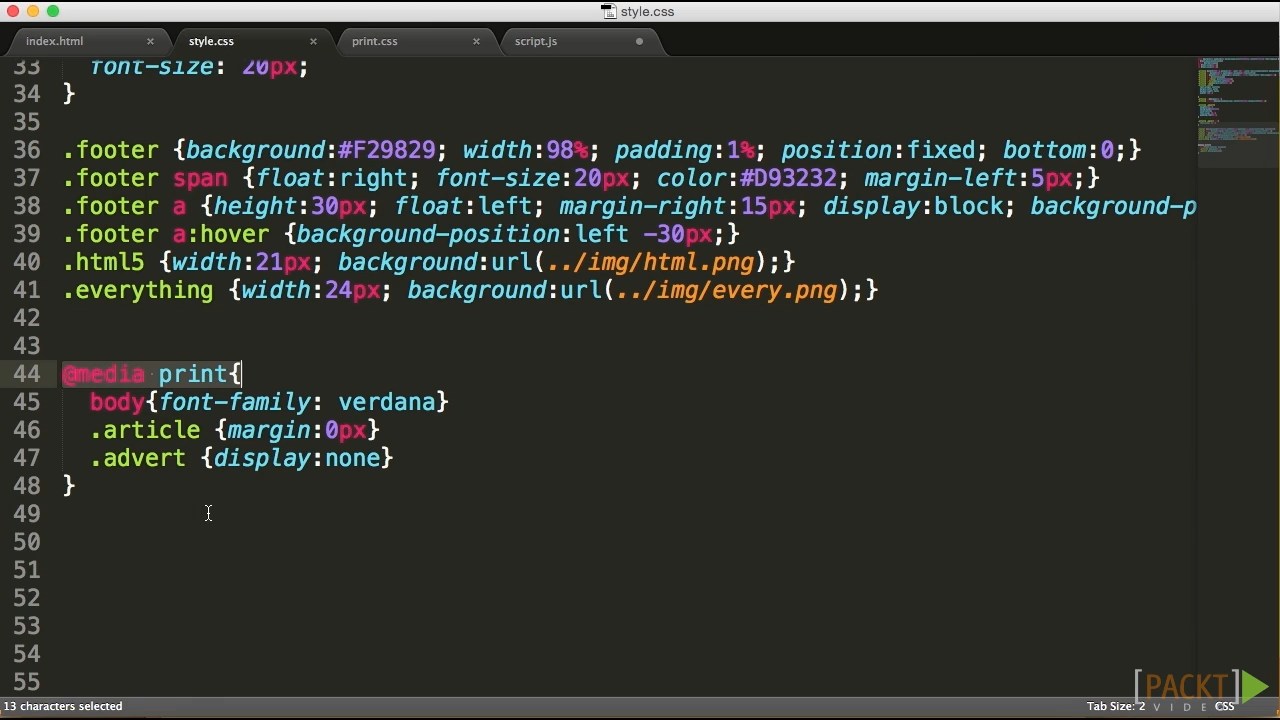This screenshot has width=1280, height=720.
Task: Click line number 48 in gutter
Action: (x=27, y=486)
